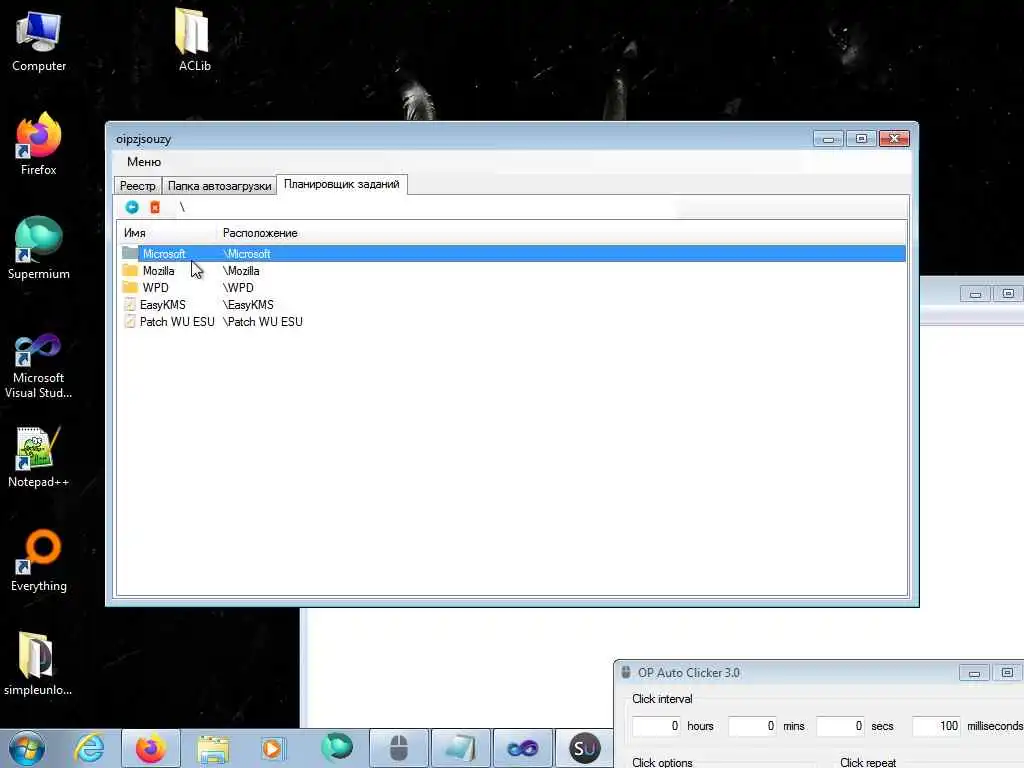Click the Windows Start button

tap(27, 748)
